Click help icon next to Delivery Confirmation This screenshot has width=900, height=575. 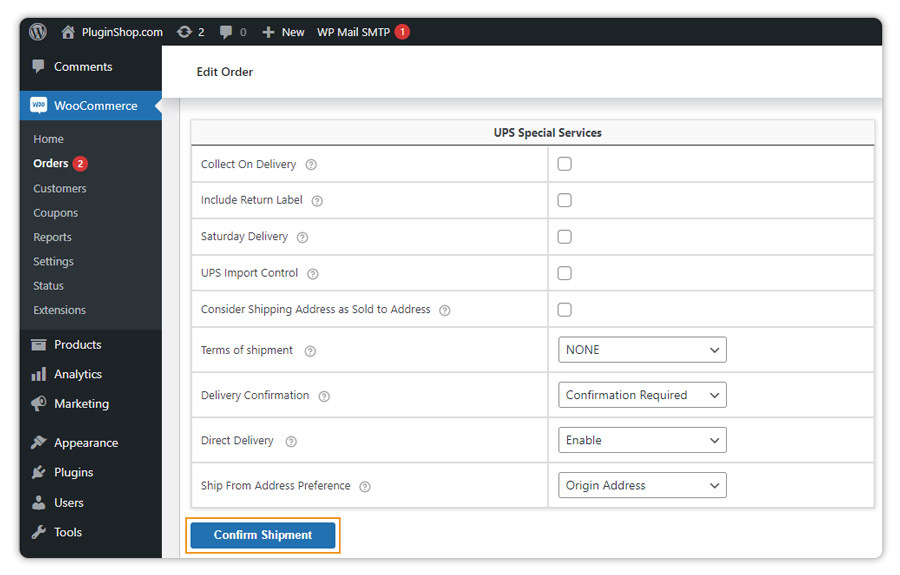point(324,397)
